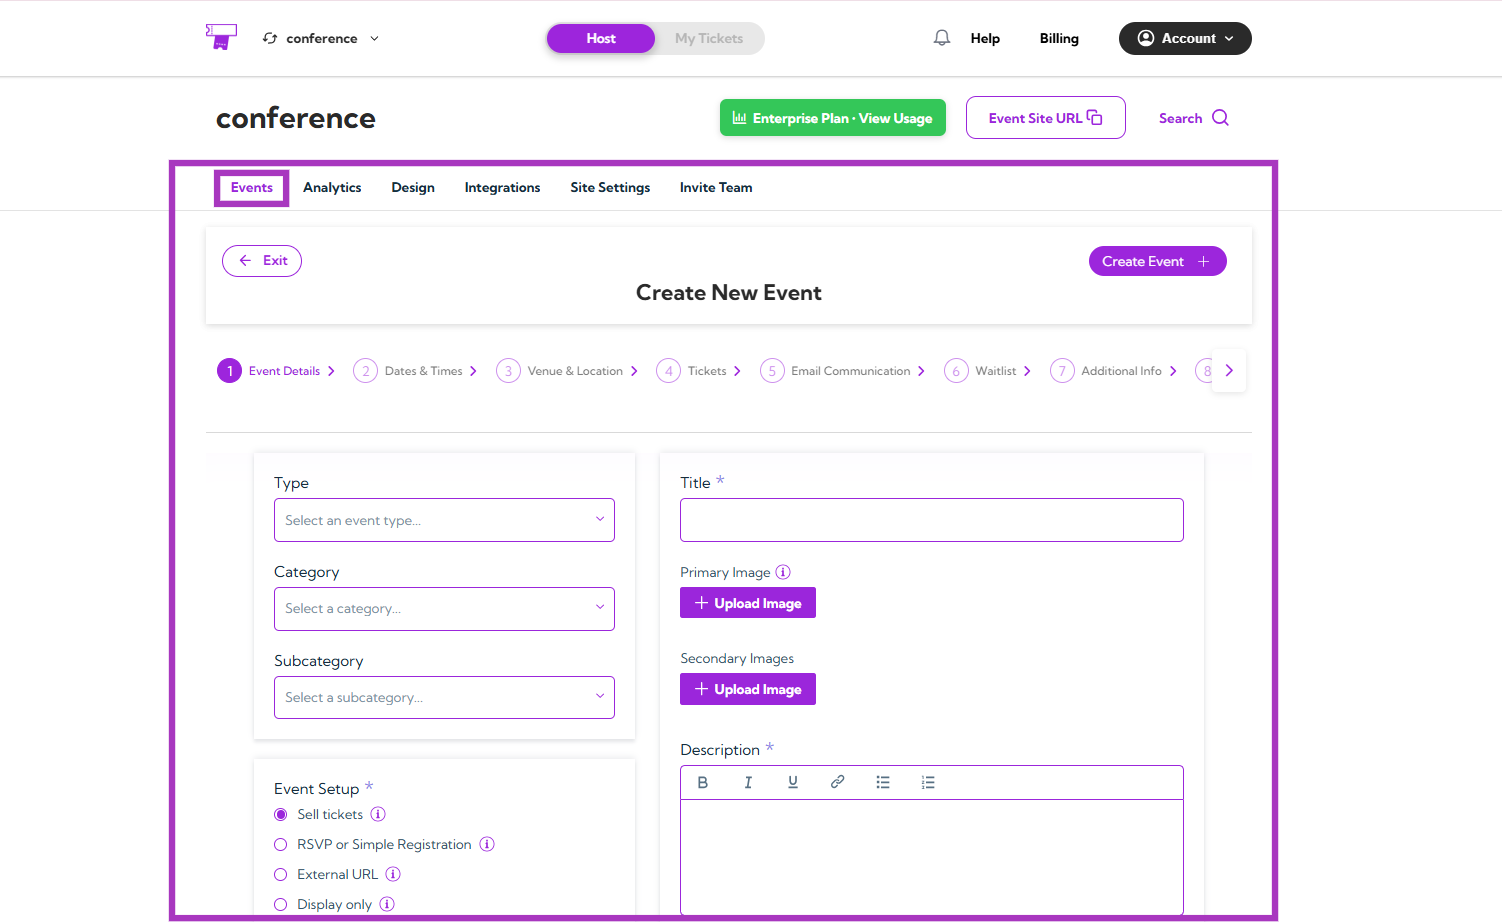Switch to My Tickets mode

(x=709, y=38)
